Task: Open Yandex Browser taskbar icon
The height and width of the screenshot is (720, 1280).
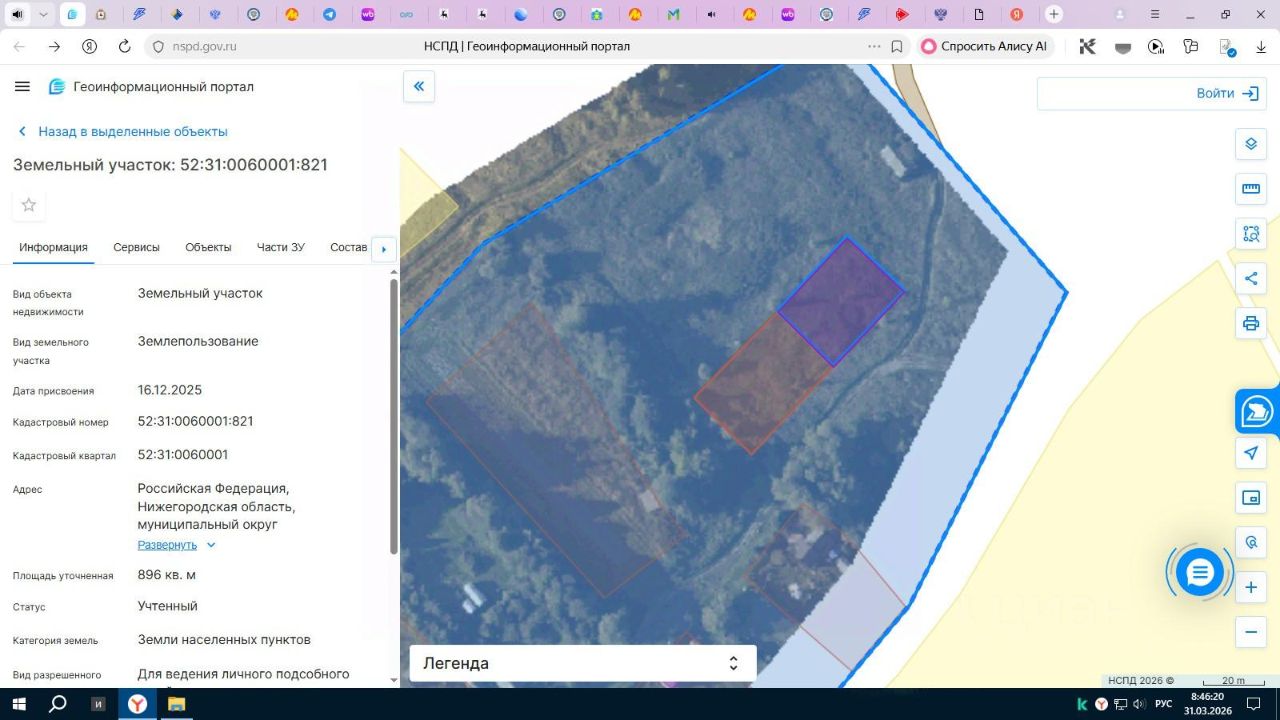Action: pyautogui.click(x=137, y=704)
